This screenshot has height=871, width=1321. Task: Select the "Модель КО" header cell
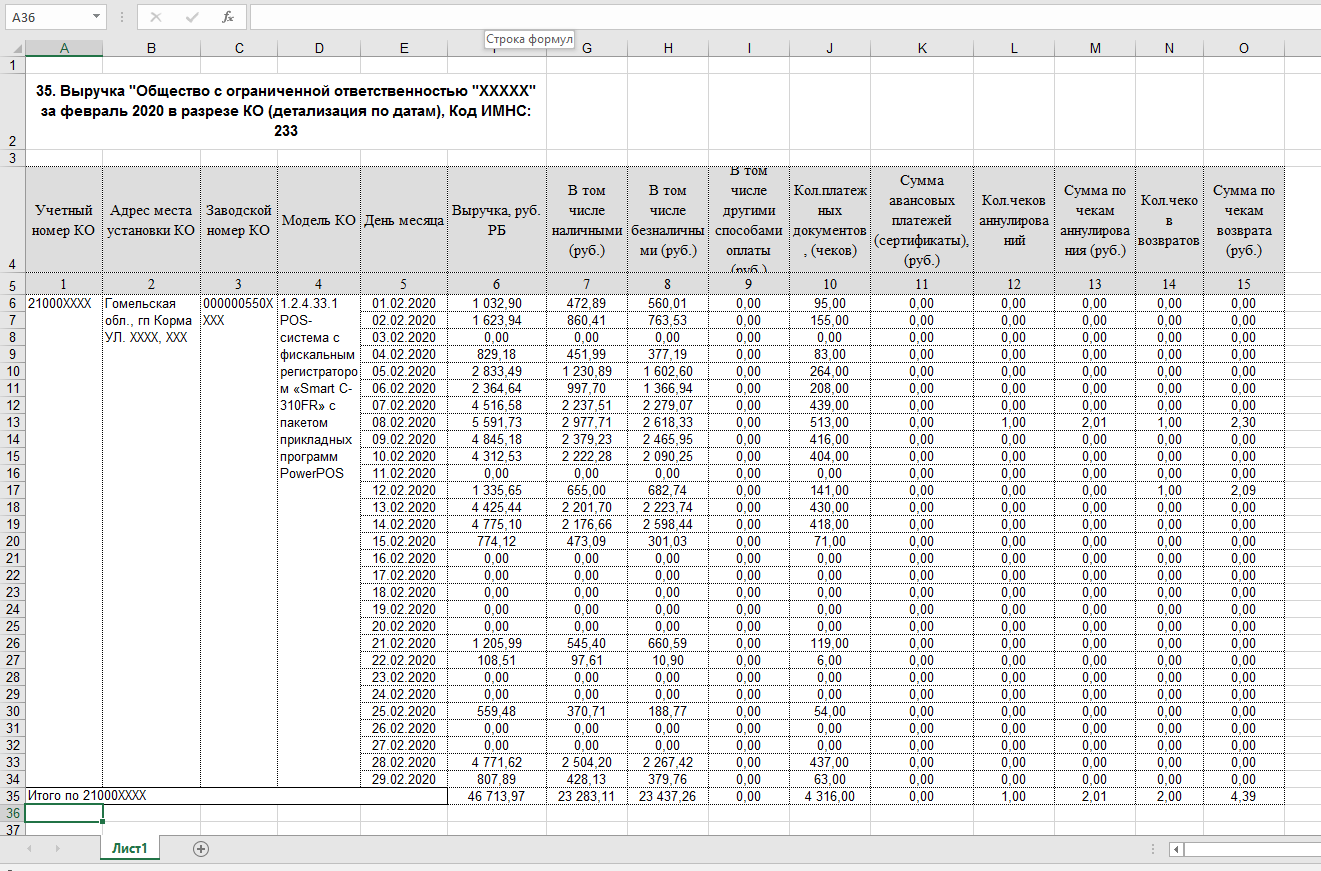[x=319, y=220]
